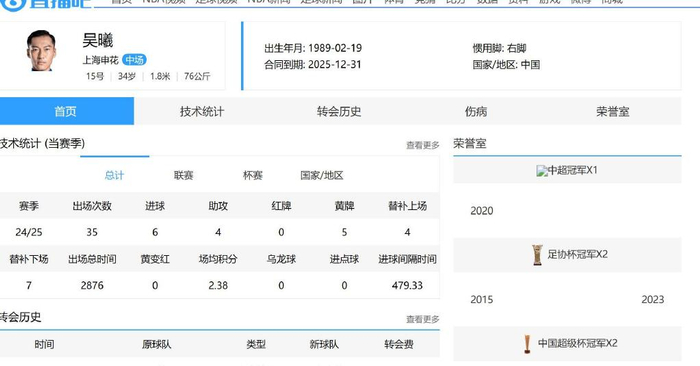Click the year 2023 under 足协杯冠军

tap(653, 299)
